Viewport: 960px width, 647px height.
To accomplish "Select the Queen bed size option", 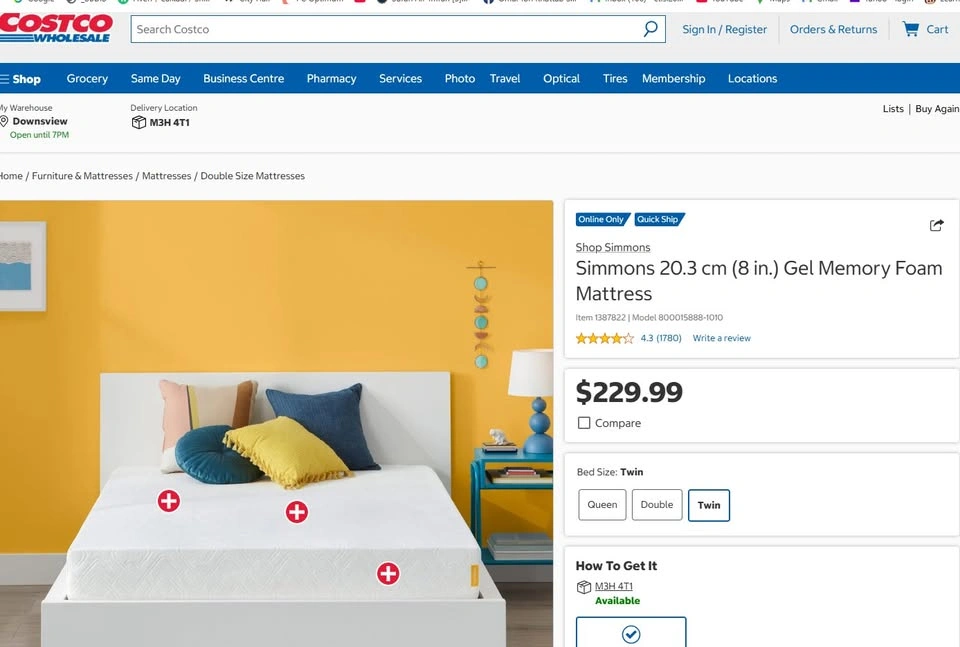I will (x=602, y=505).
